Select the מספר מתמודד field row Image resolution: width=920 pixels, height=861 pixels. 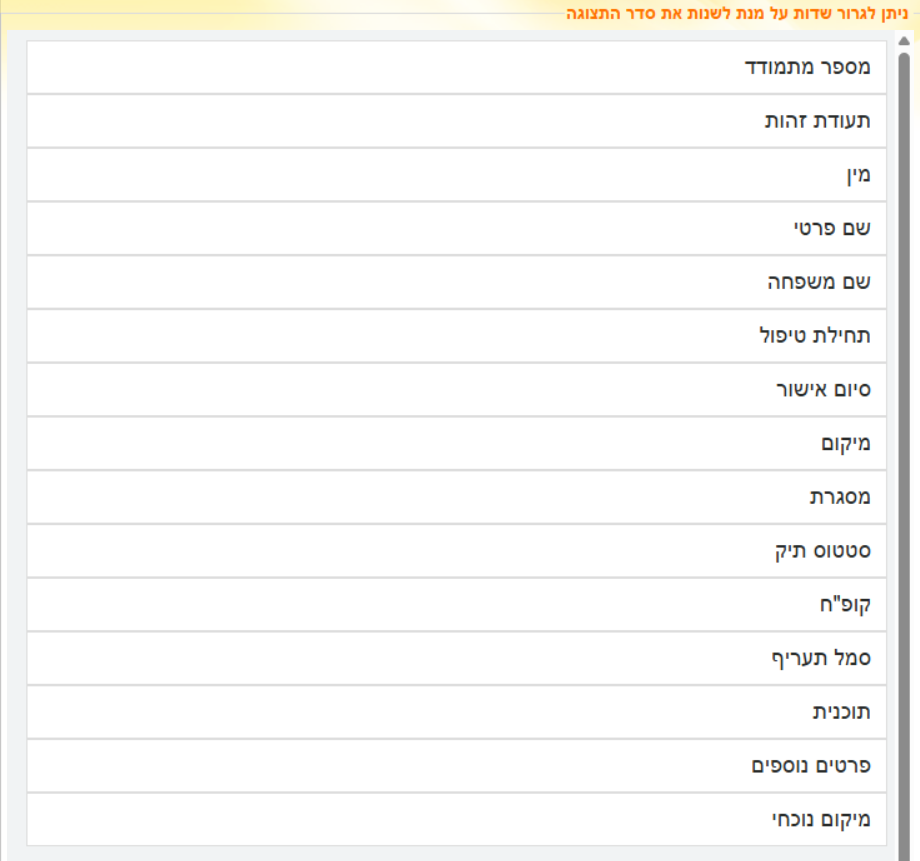click(x=456, y=68)
